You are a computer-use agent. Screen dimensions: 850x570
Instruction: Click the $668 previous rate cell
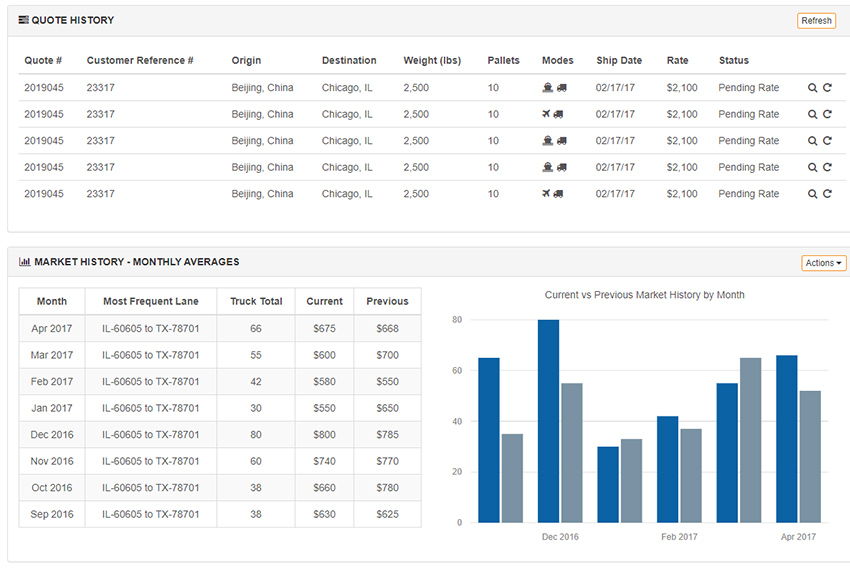pyautogui.click(x=387, y=328)
